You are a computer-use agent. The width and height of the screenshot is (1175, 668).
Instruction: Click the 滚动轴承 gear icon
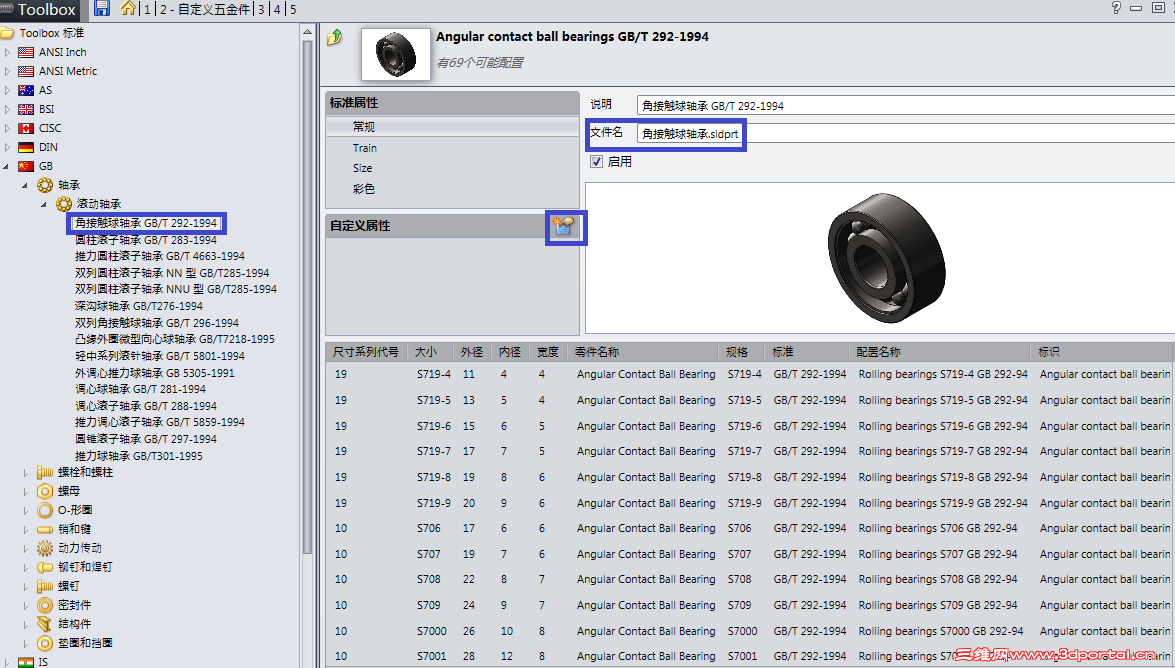point(64,204)
